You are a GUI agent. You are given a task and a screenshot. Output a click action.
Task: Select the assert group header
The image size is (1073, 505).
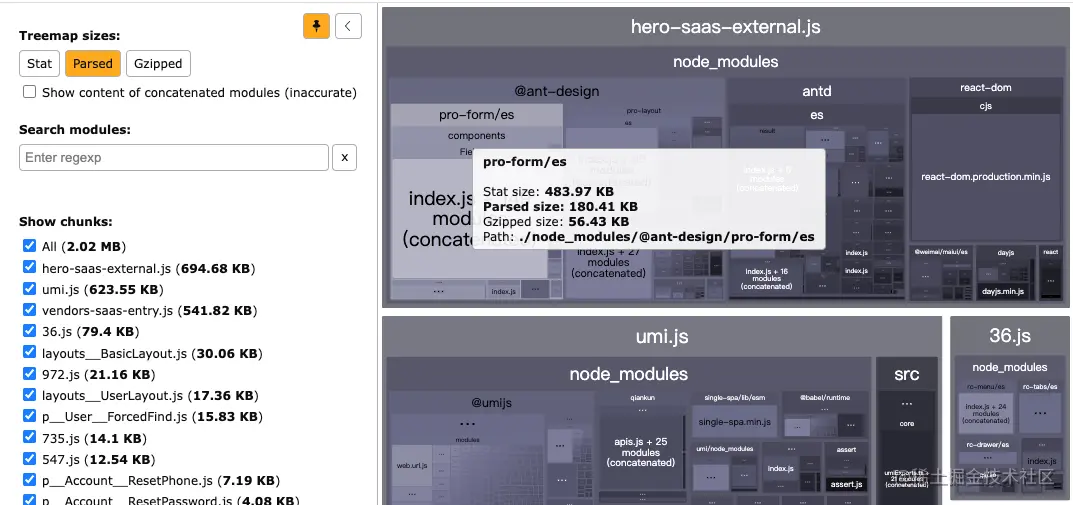[x=846, y=450]
